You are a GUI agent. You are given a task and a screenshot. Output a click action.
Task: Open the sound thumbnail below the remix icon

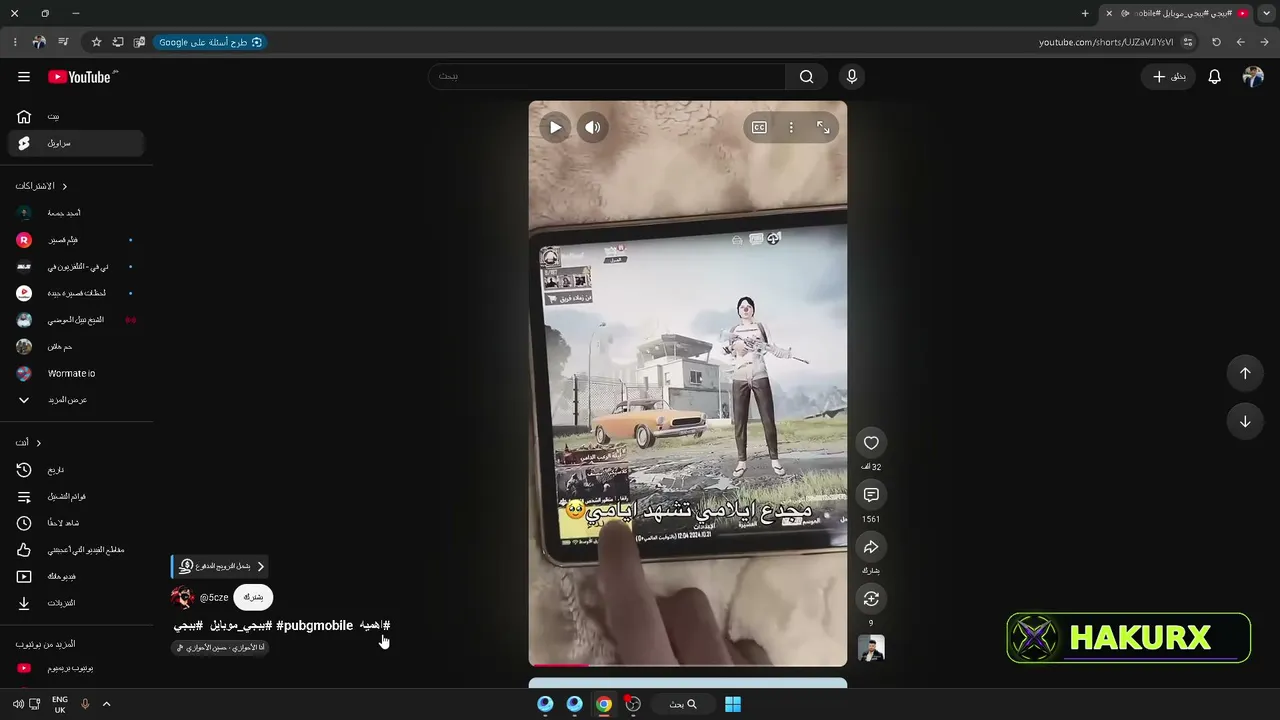871,648
